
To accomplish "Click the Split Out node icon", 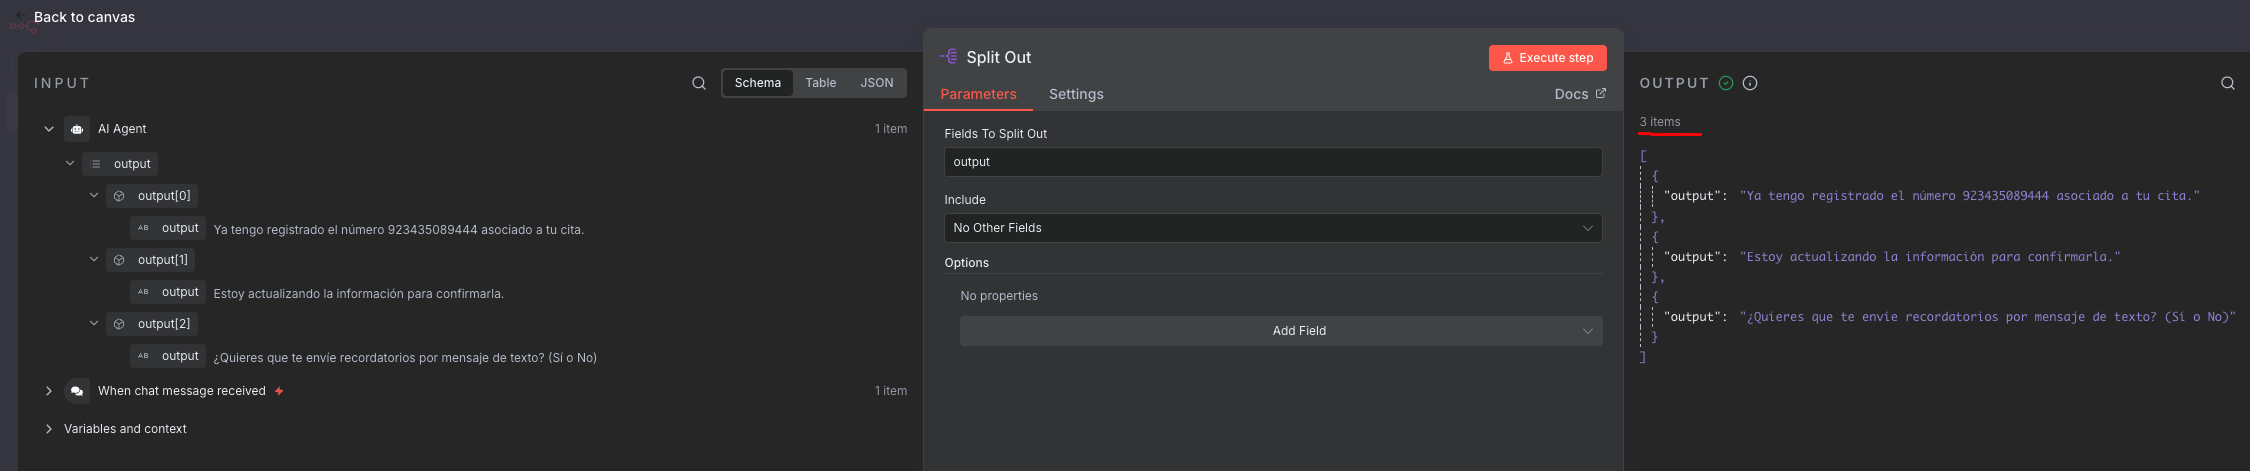I will (949, 57).
